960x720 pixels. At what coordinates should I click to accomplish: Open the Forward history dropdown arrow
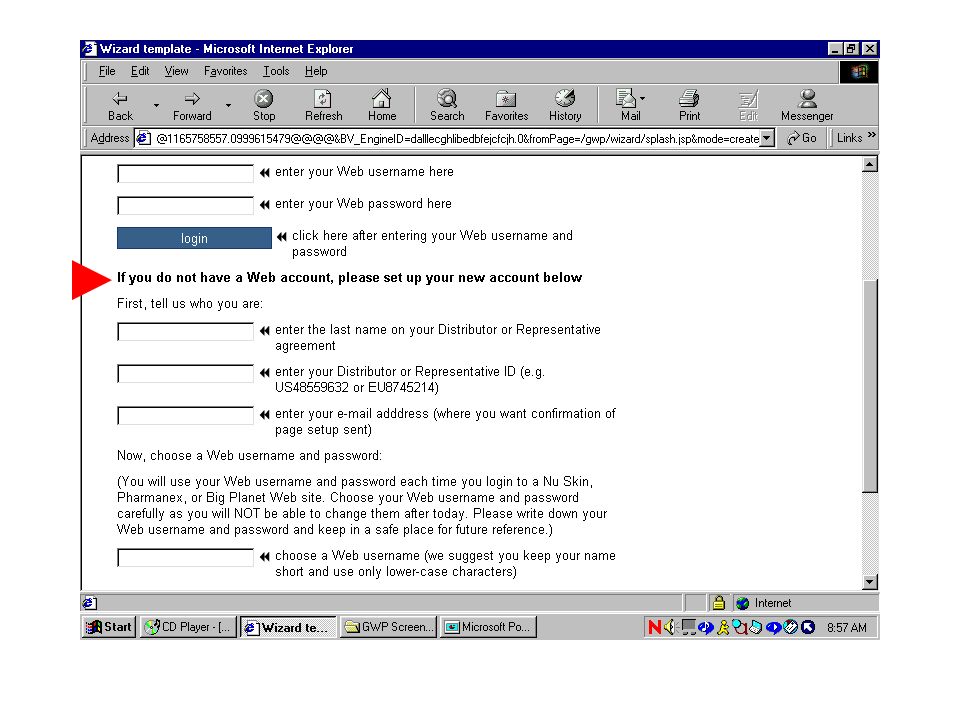point(228,105)
